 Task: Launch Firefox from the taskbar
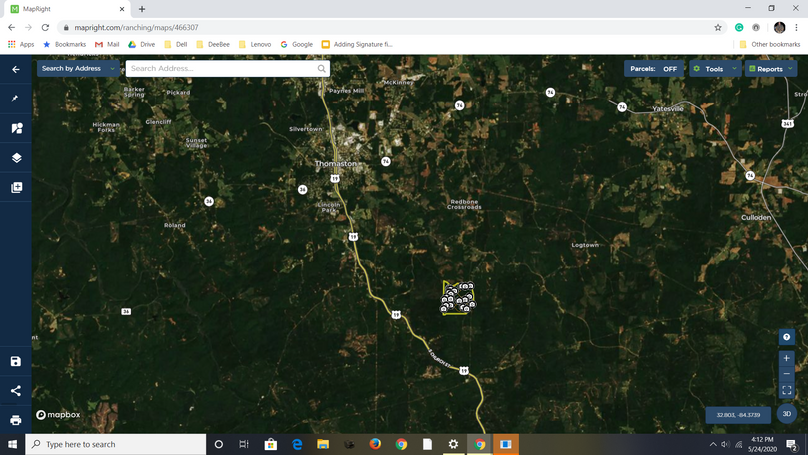(x=375, y=444)
